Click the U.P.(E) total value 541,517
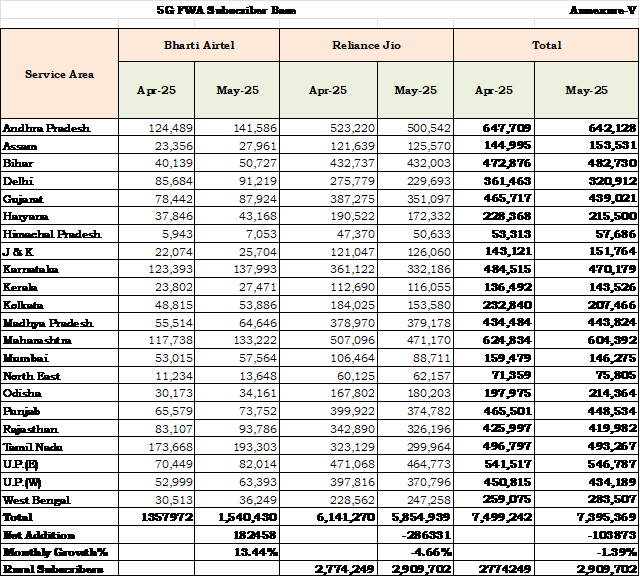The height and width of the screenshot is (577, 640). point(508,464)
